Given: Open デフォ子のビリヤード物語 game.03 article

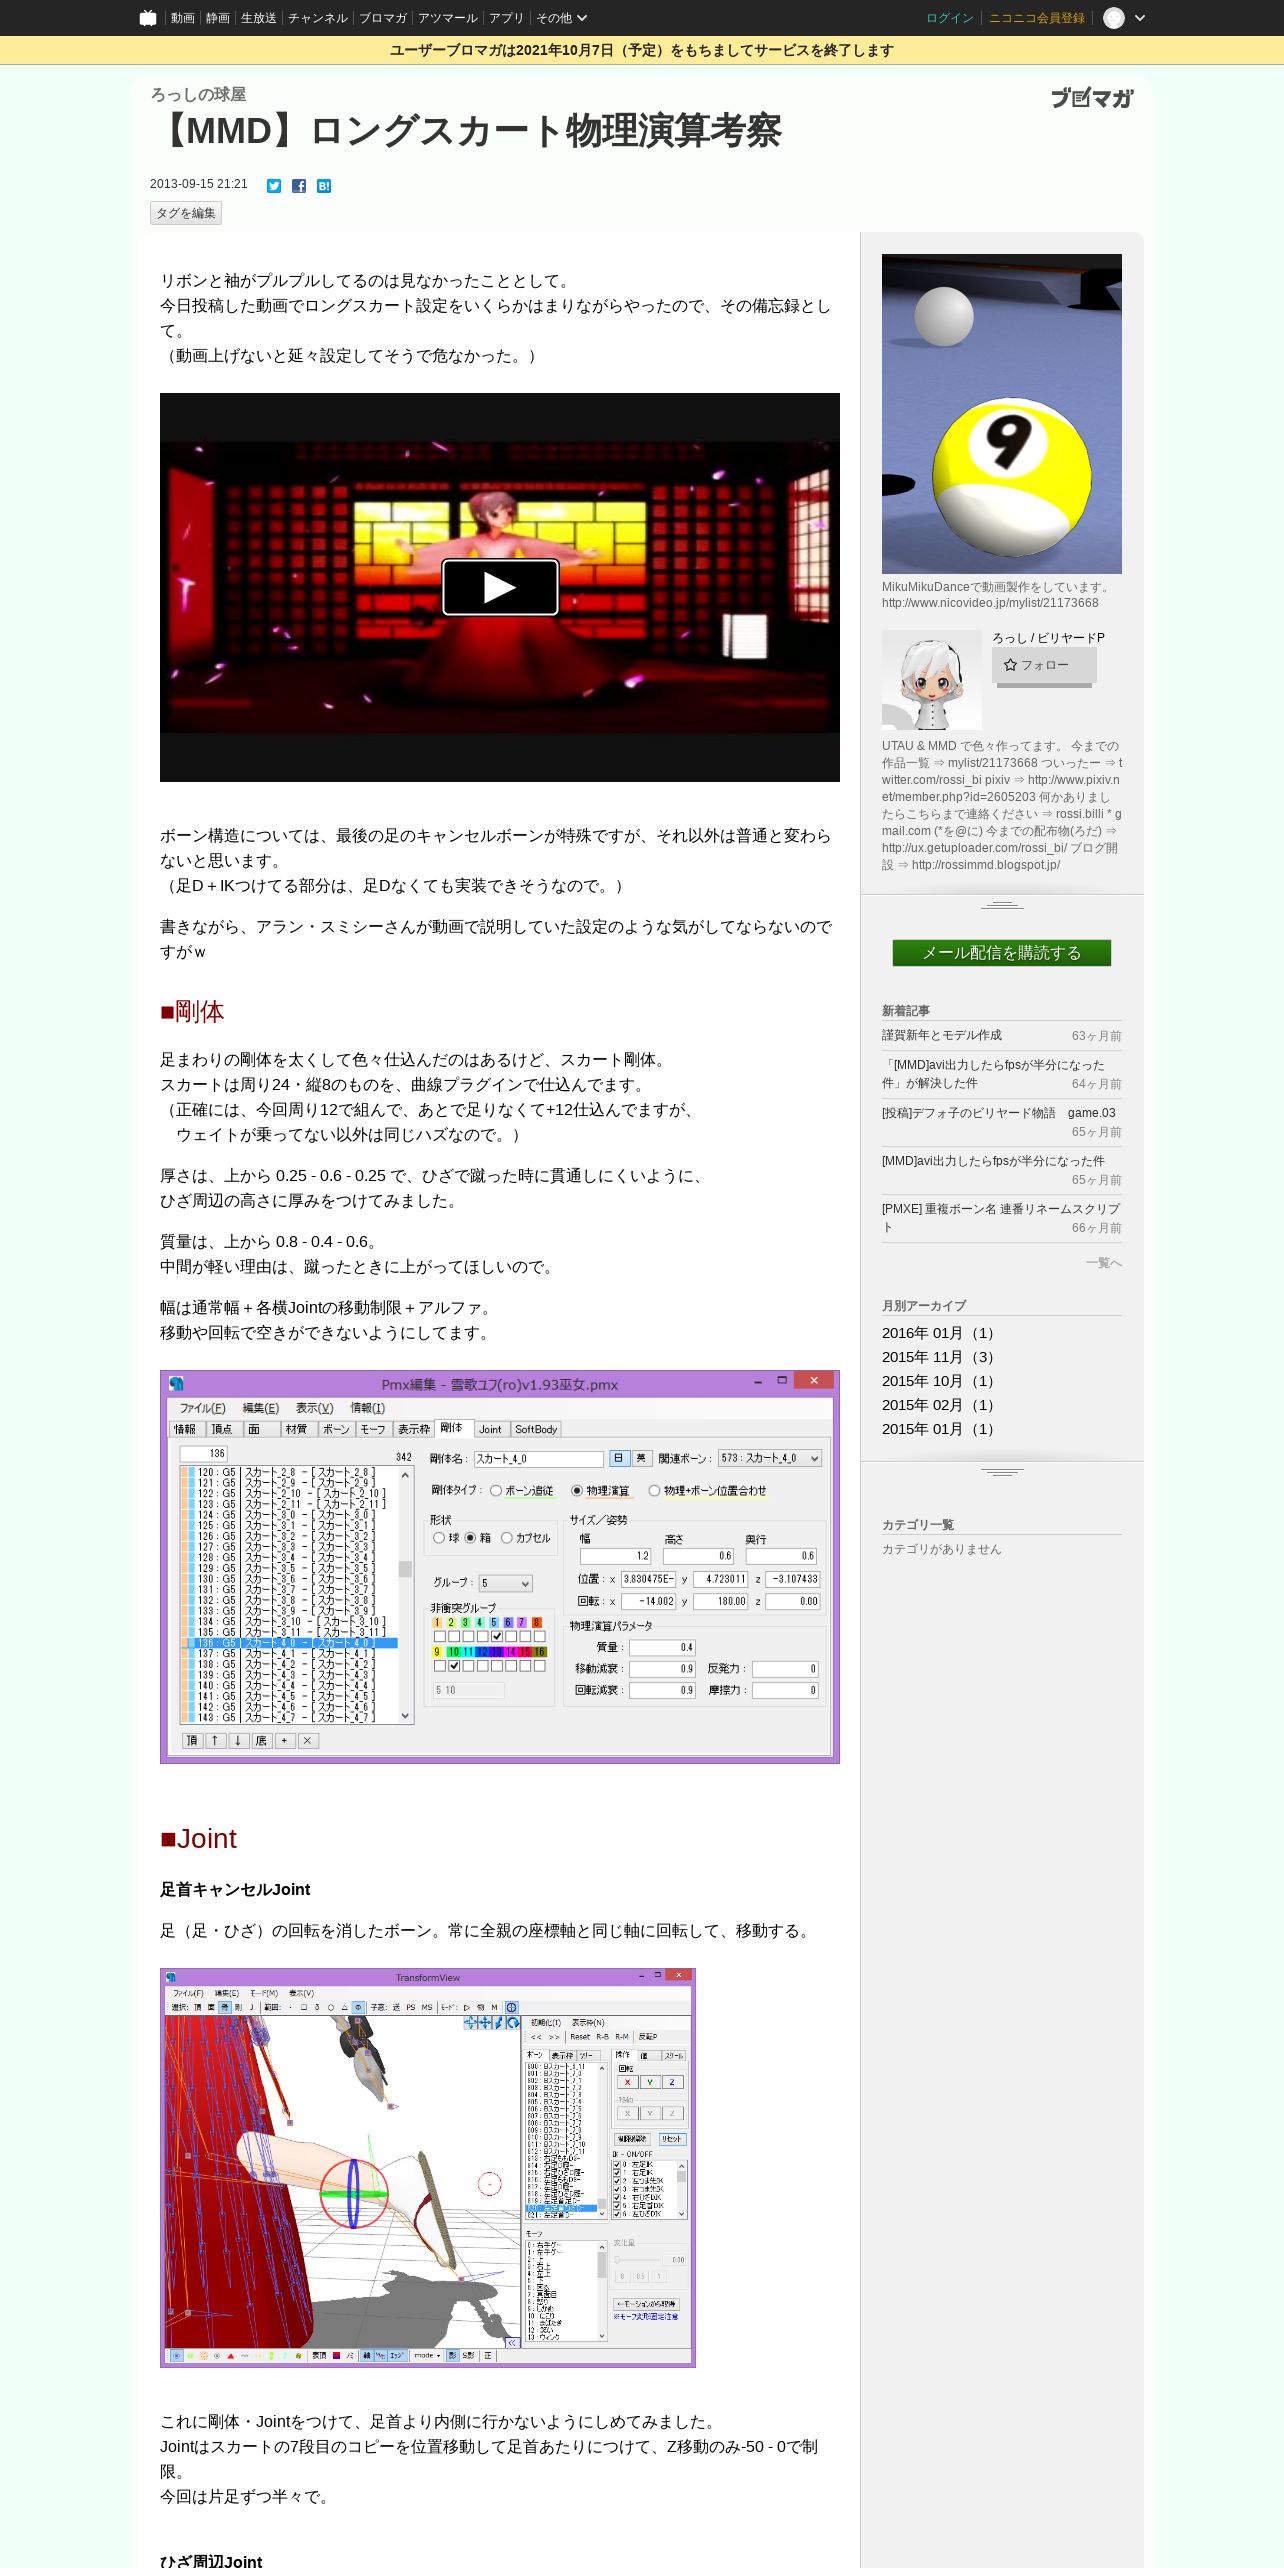Looking at the screenshot, I should tap(999, 1113).
